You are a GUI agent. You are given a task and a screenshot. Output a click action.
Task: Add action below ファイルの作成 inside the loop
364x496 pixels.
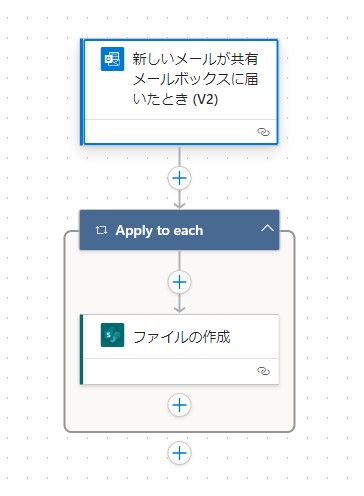[179, 405]
